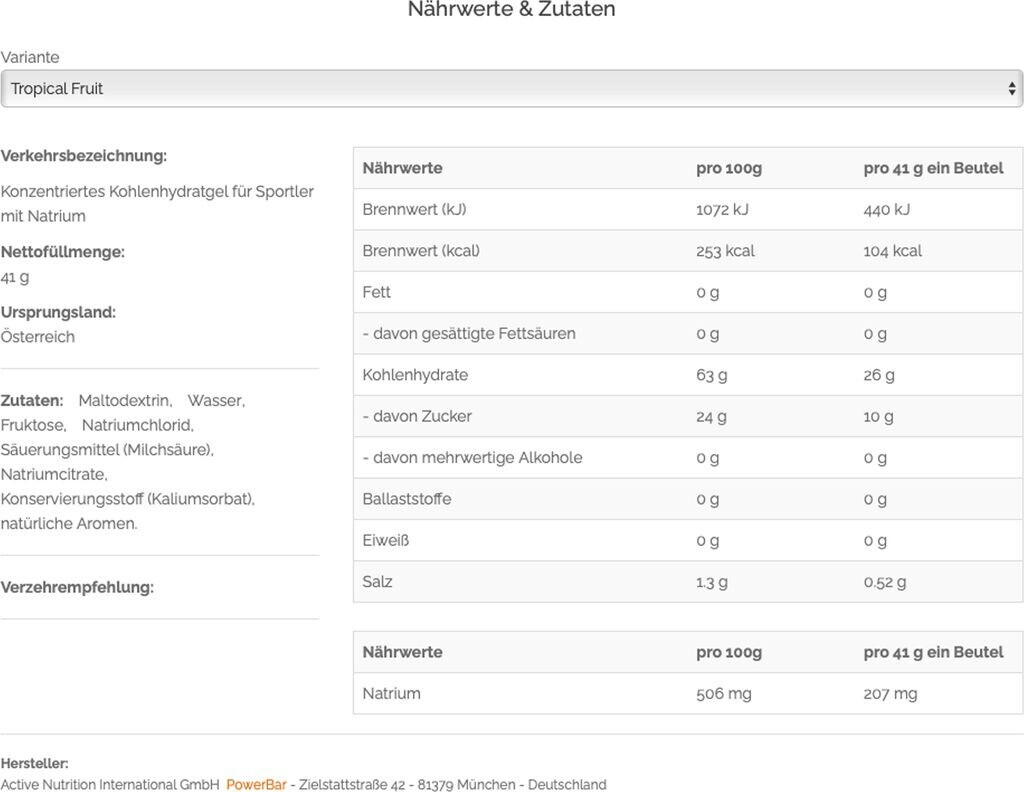1024x792 pixels.
Task: Click the Natrium row label
Action: pyautogui.click(x=391, y=694)
